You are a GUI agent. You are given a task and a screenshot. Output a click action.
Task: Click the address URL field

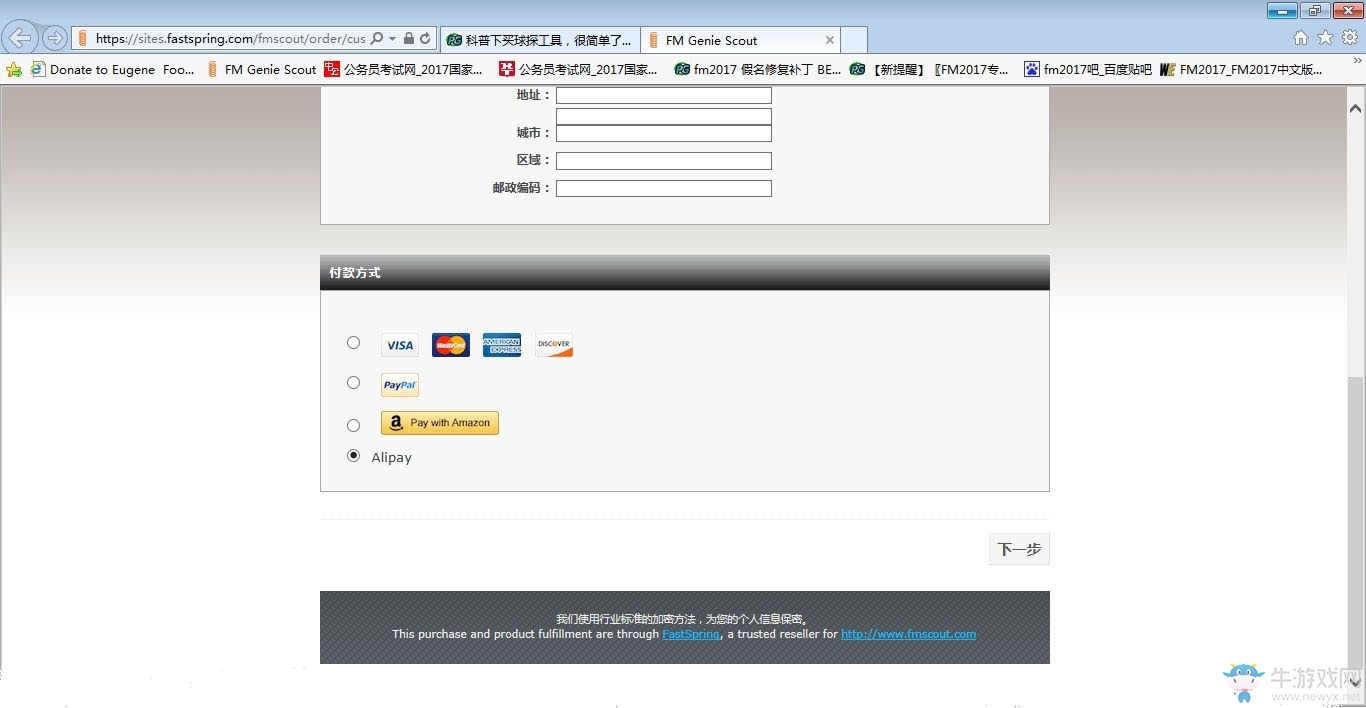click(x=230, y=39)
